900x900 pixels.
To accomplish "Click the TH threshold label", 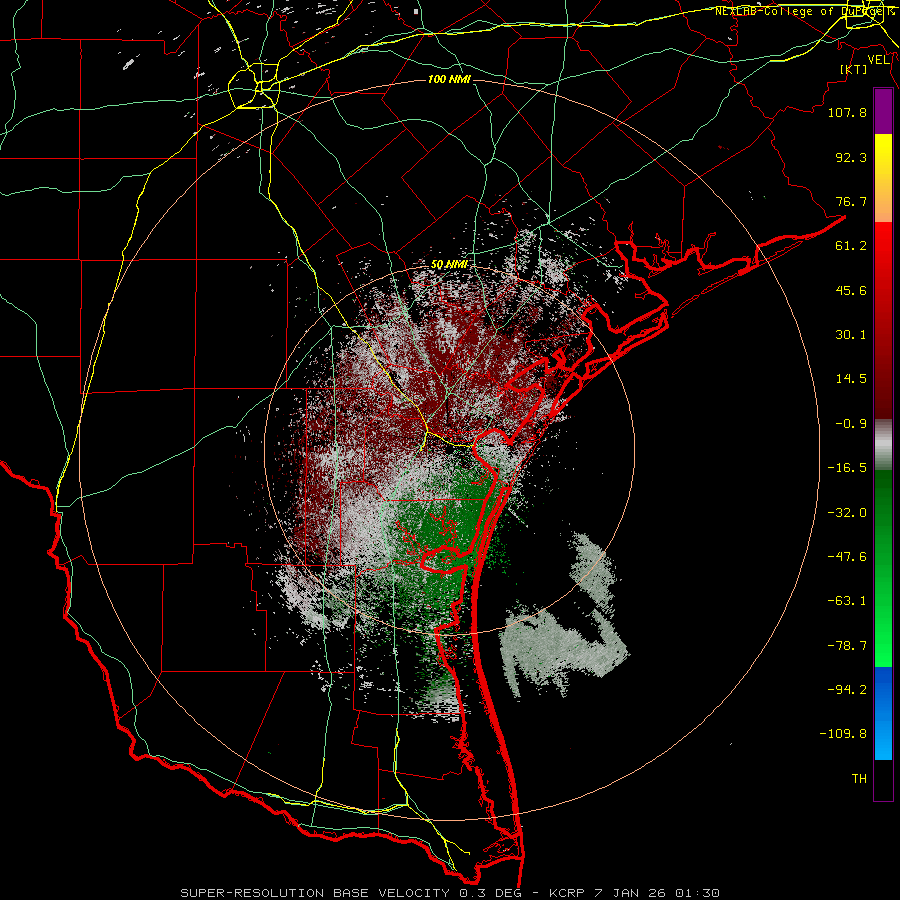I will pyautogui.click(x=859, y=779).
